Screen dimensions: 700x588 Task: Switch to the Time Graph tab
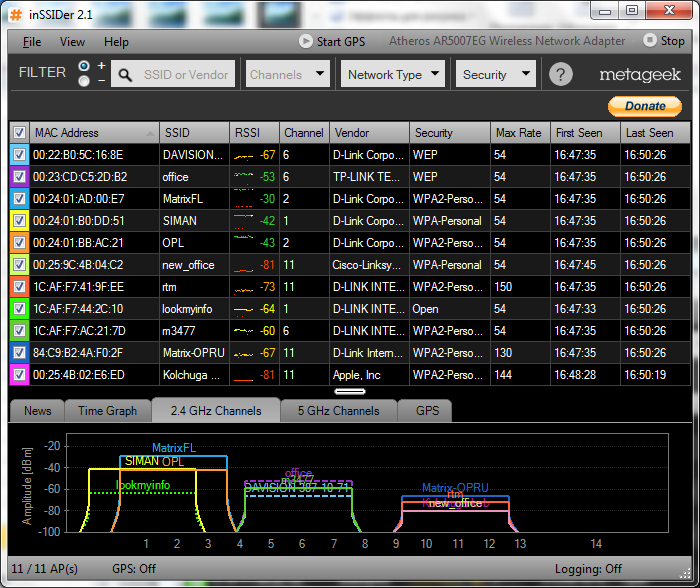coord(108,411)
